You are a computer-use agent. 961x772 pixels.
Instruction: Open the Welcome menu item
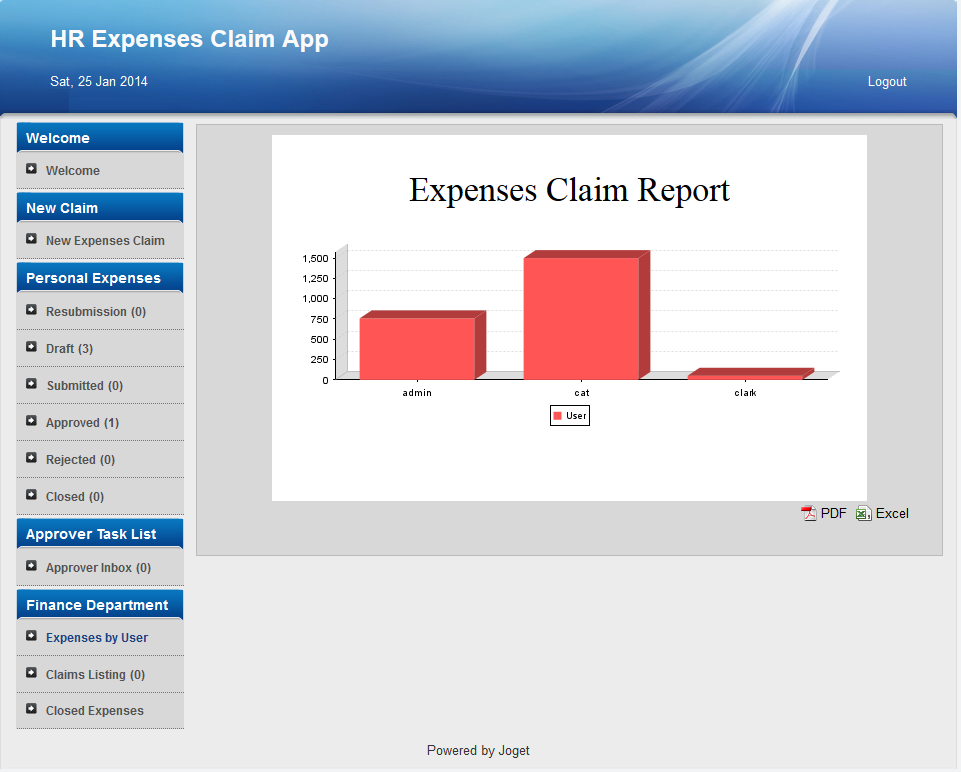[x=72, y=171]
